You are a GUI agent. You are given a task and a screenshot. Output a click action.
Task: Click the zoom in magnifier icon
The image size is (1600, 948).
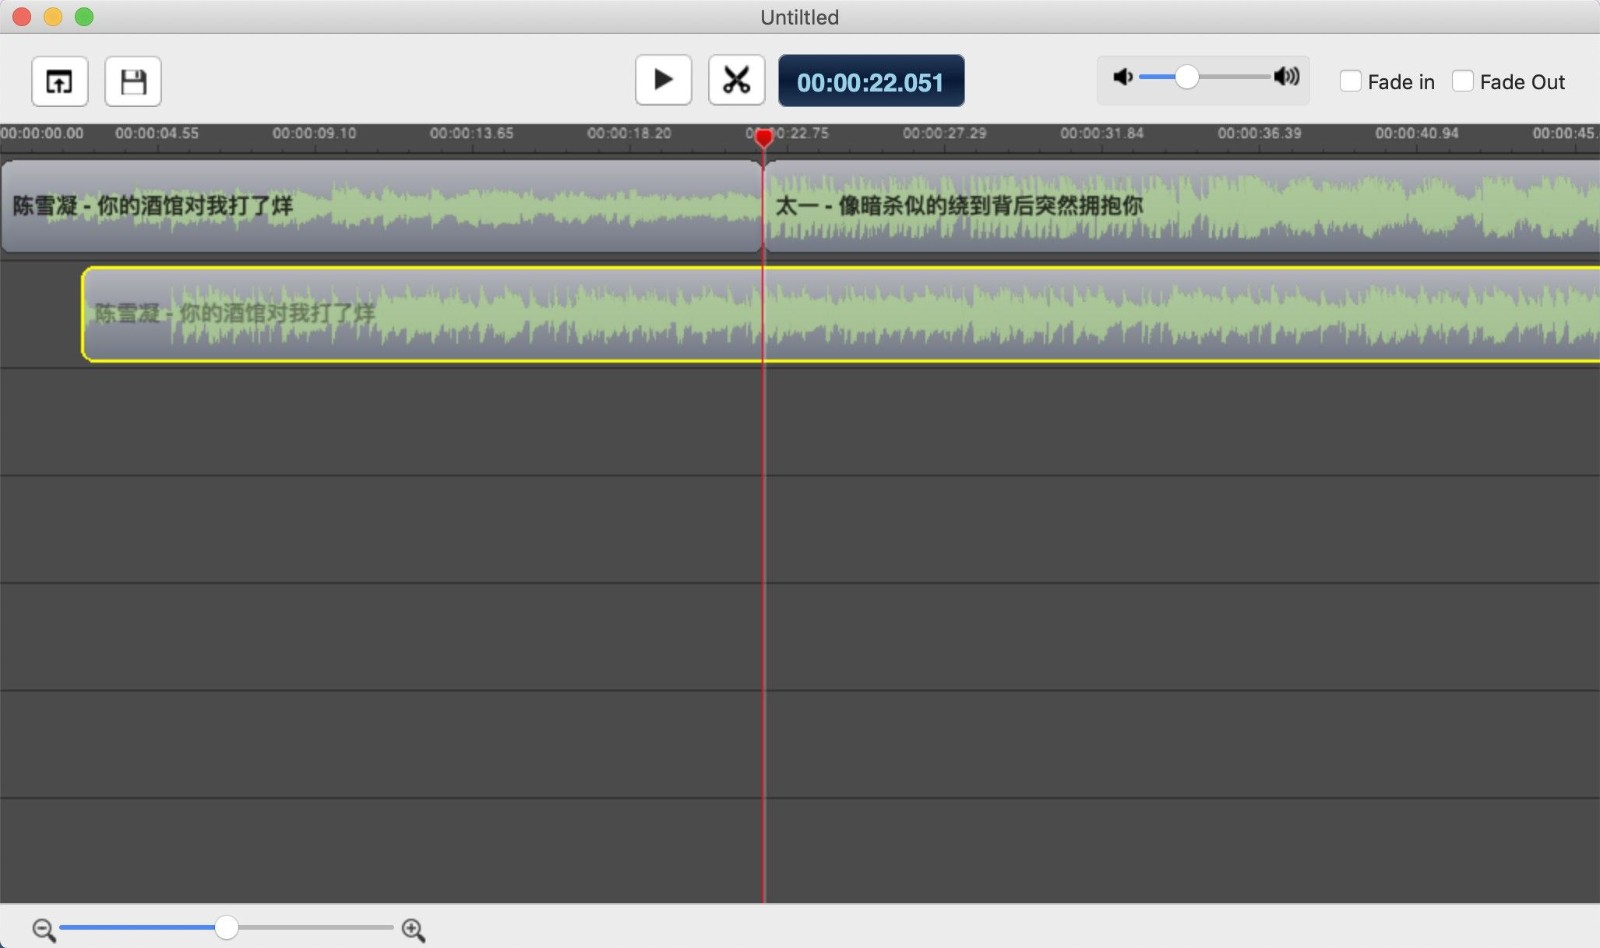[413, 930]
